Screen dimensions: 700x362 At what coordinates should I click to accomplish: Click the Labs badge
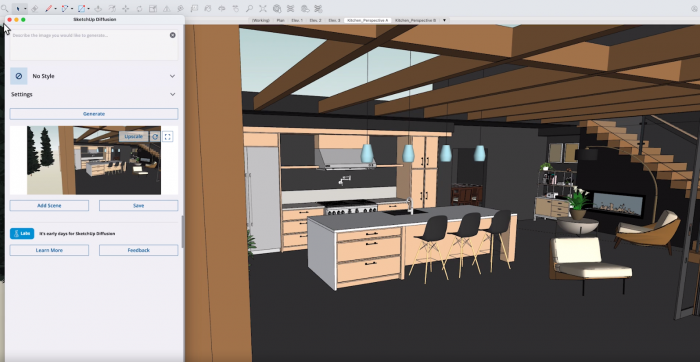point(22,233)
